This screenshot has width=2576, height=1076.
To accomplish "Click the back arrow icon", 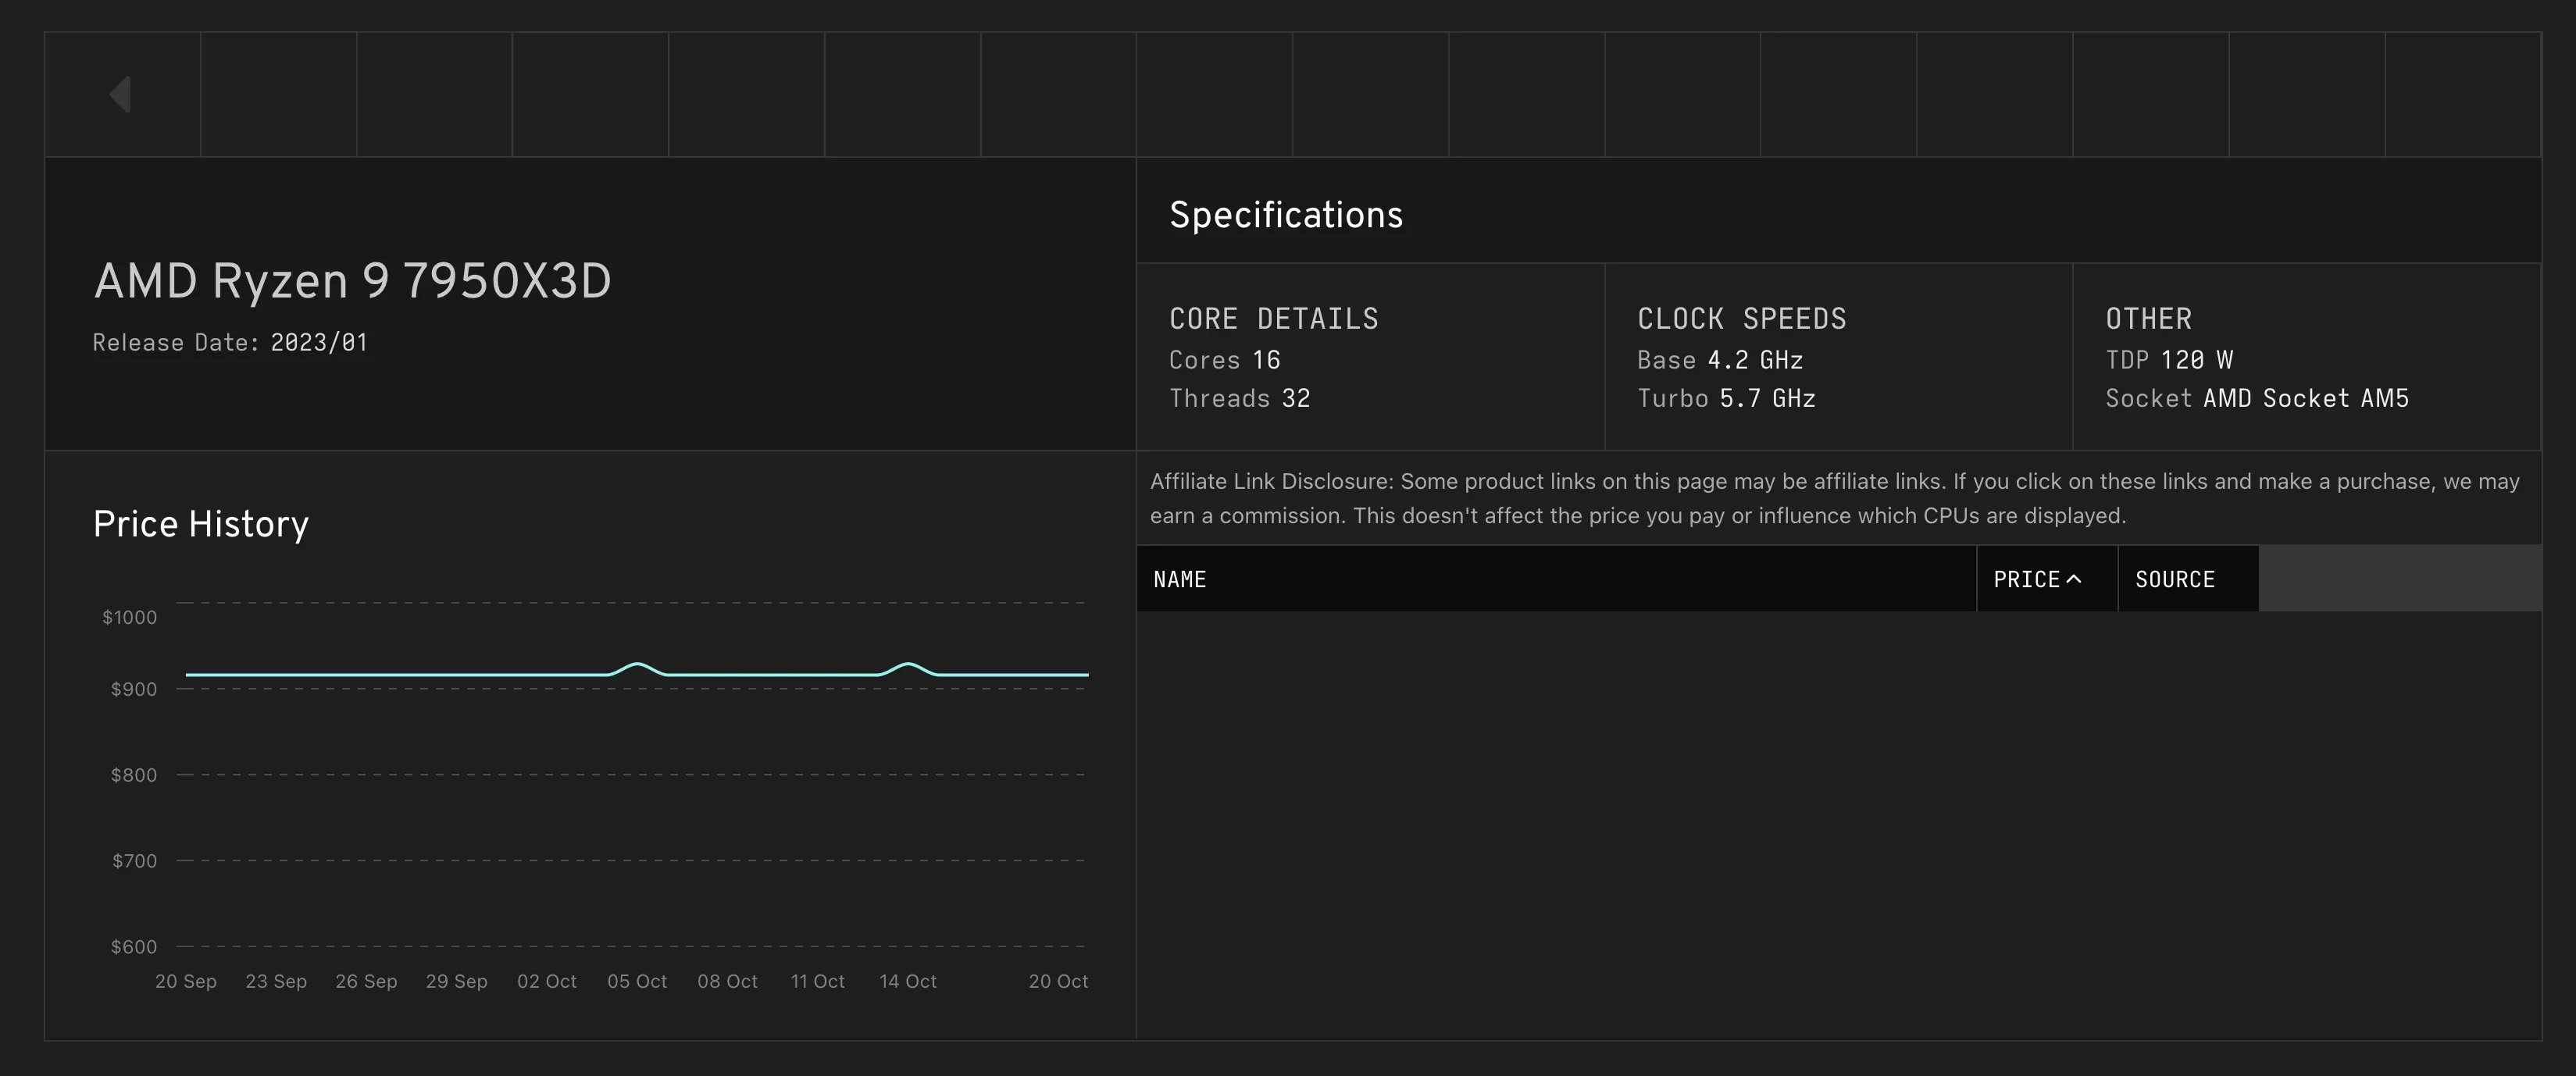I will (121, 95).
